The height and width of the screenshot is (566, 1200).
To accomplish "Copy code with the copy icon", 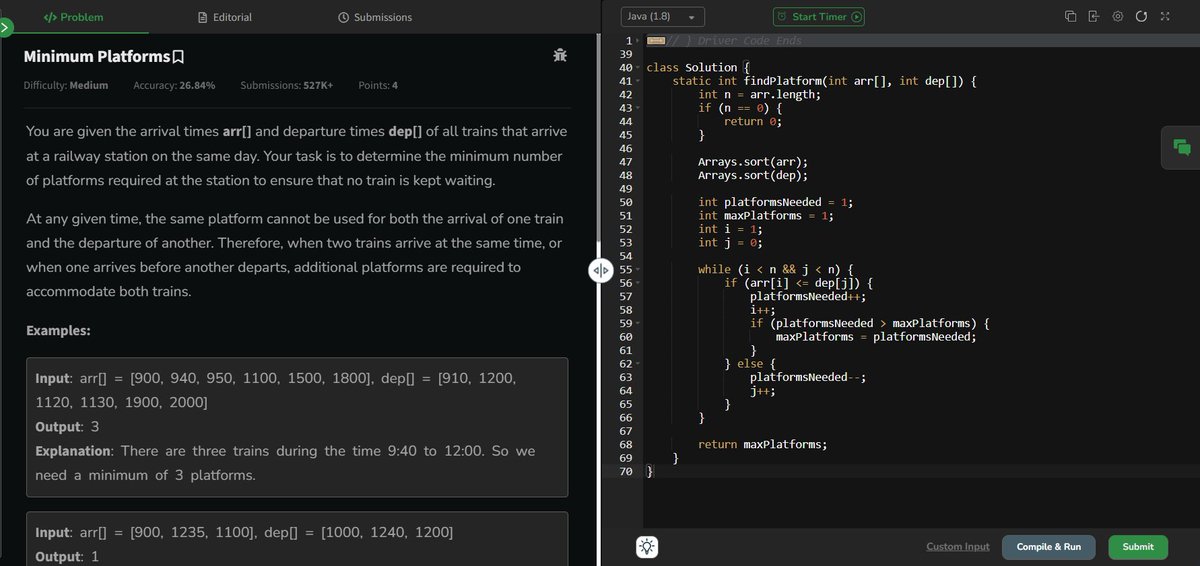I will click(x=1070, y=17).
